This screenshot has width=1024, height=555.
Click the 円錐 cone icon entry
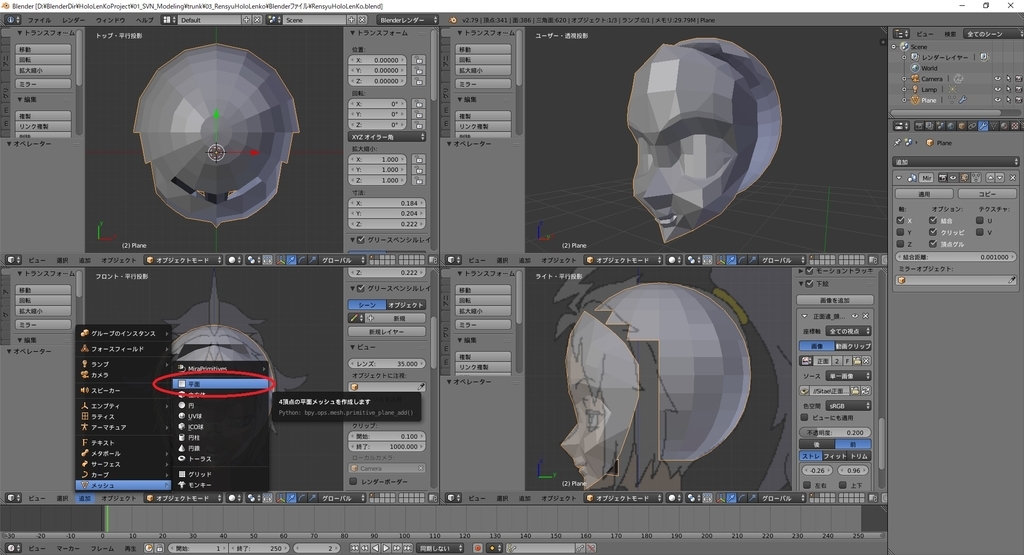coord(182,448)
